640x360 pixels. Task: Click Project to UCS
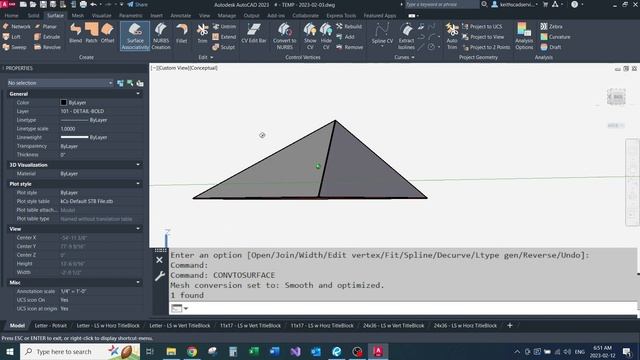click(482, 27)
